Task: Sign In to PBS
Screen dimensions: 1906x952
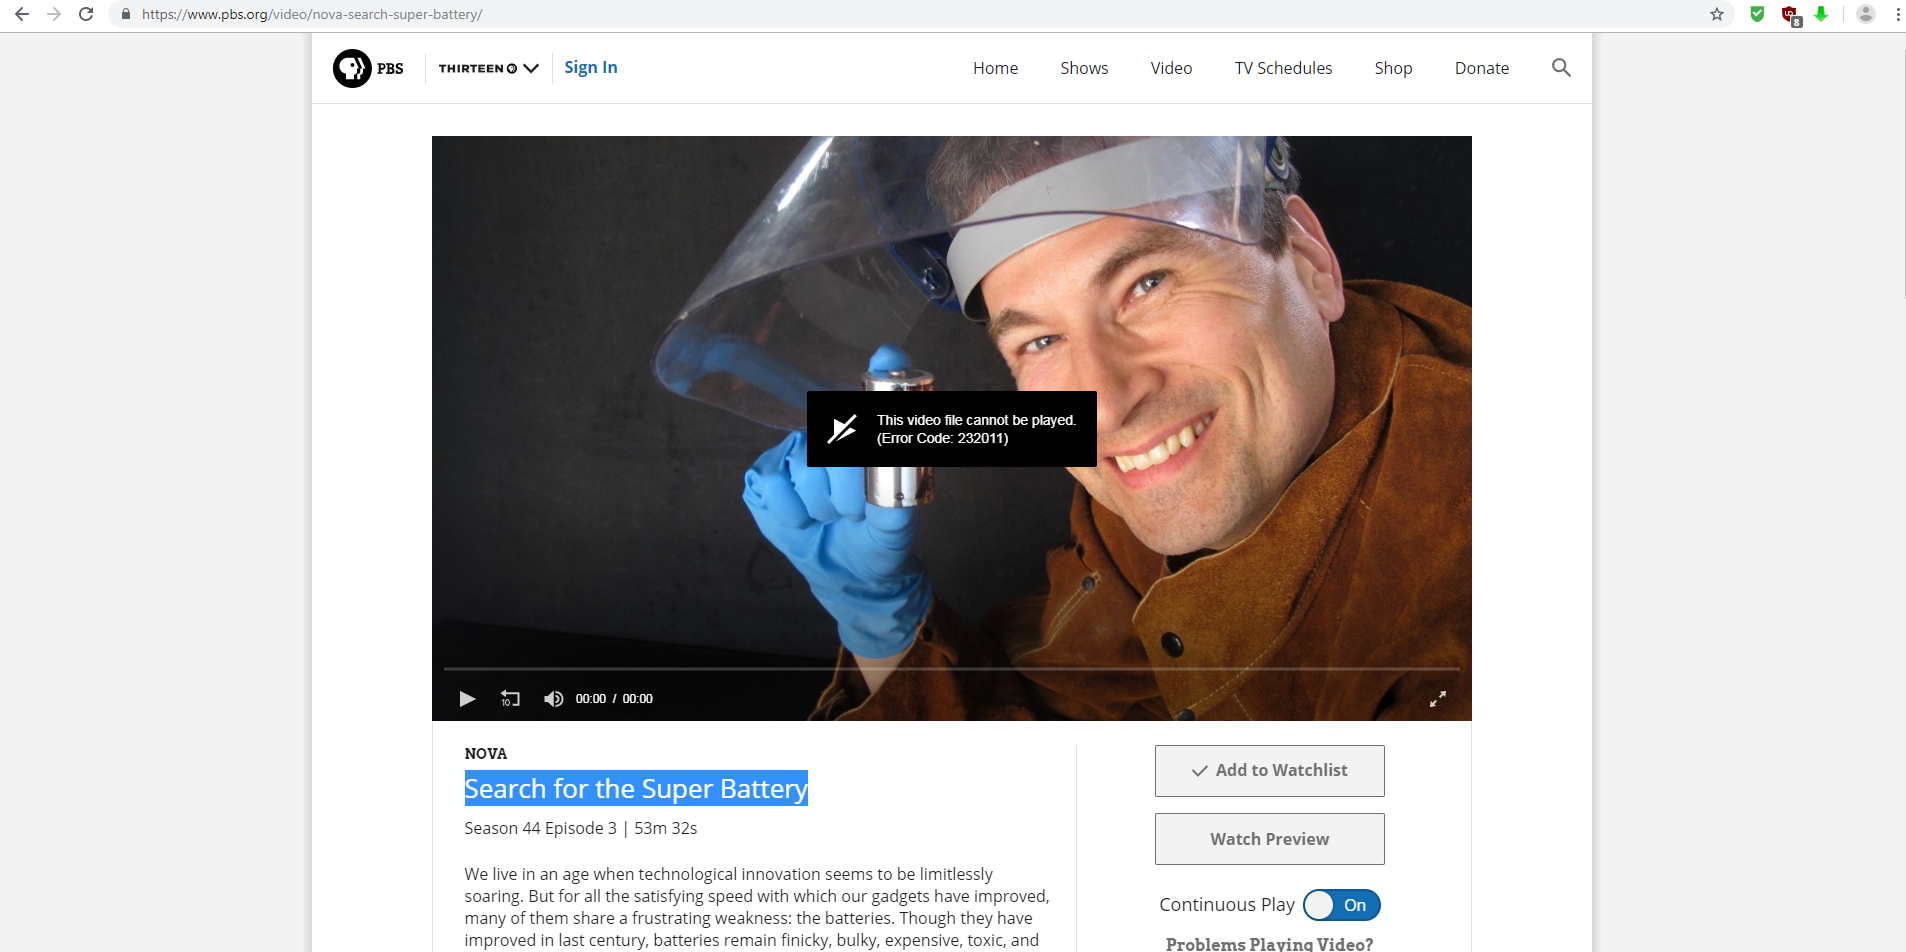Action: [x=590, y=67]
